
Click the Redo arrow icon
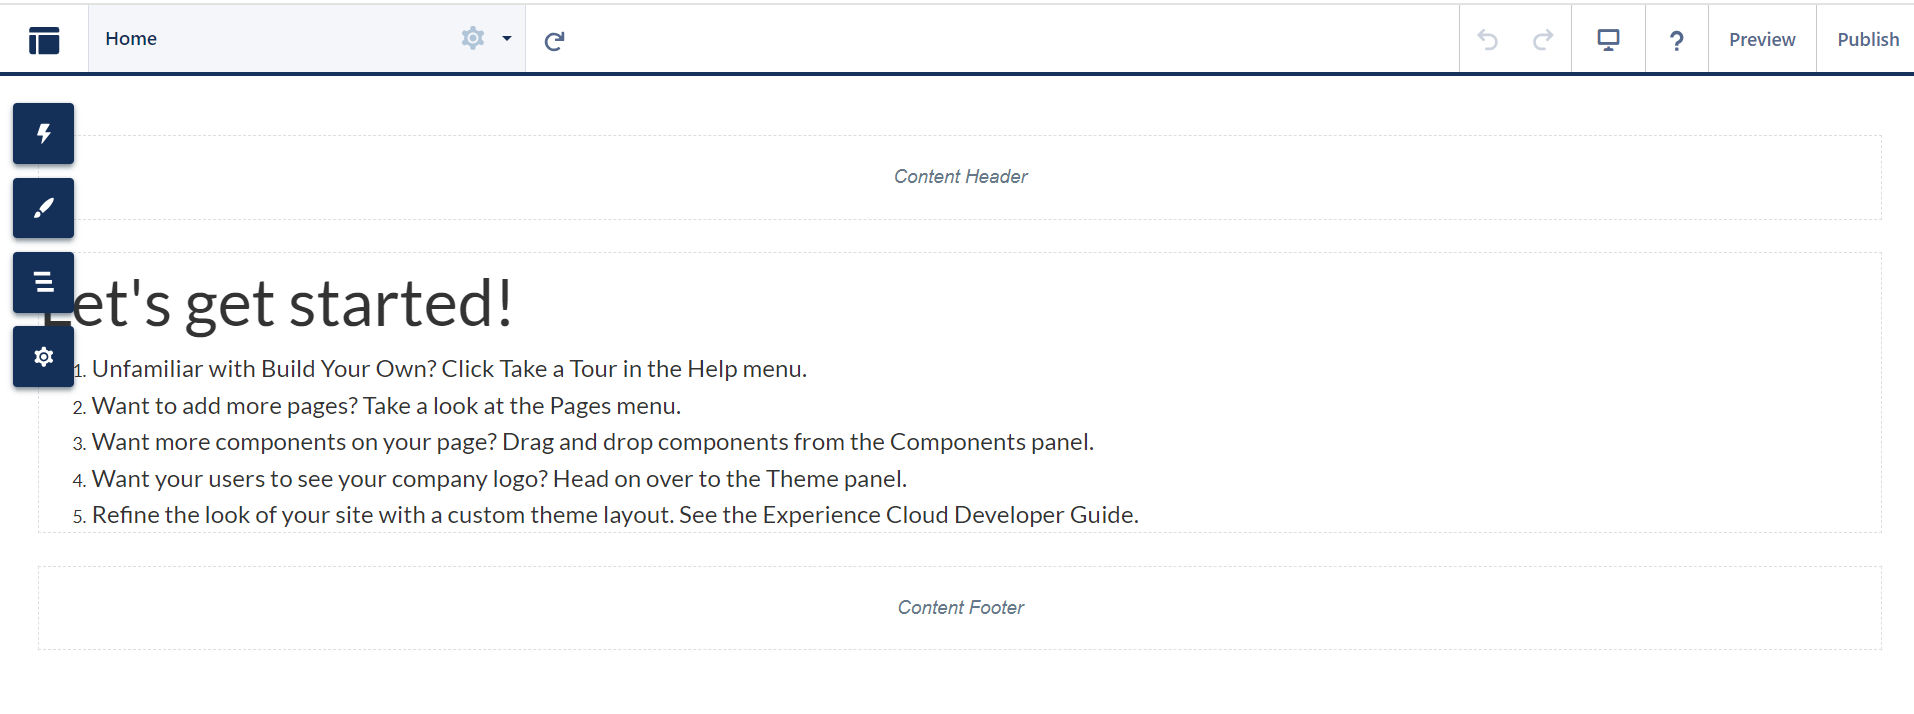tap(1543, 40)
